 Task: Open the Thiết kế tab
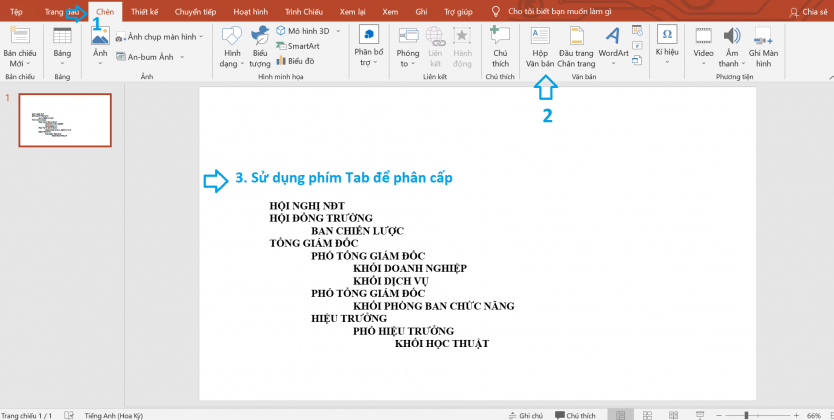click(x=145, y=11)
